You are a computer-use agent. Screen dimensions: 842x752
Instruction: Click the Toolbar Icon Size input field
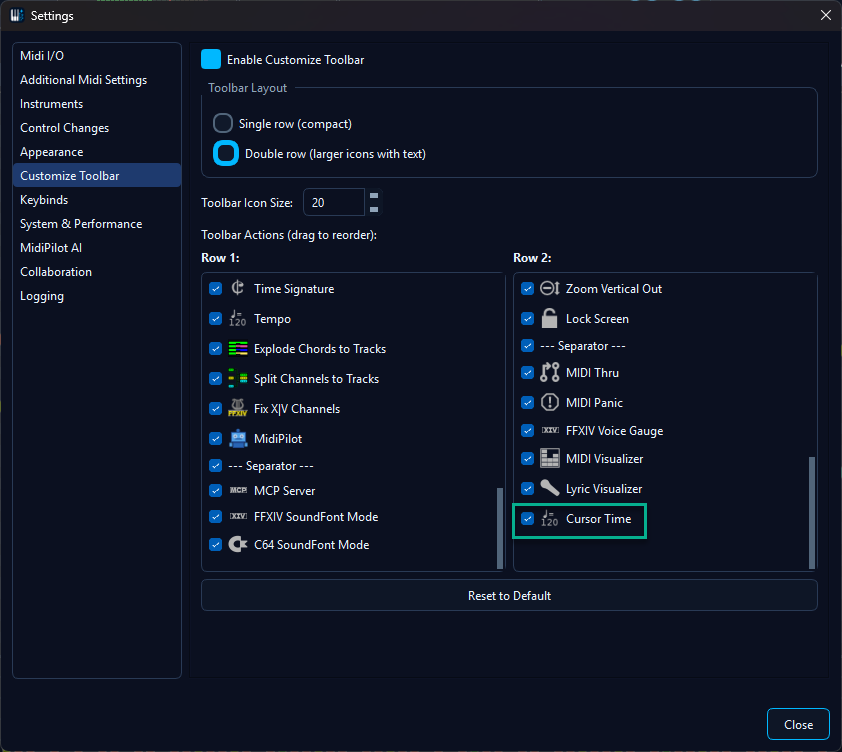point(334,203)
